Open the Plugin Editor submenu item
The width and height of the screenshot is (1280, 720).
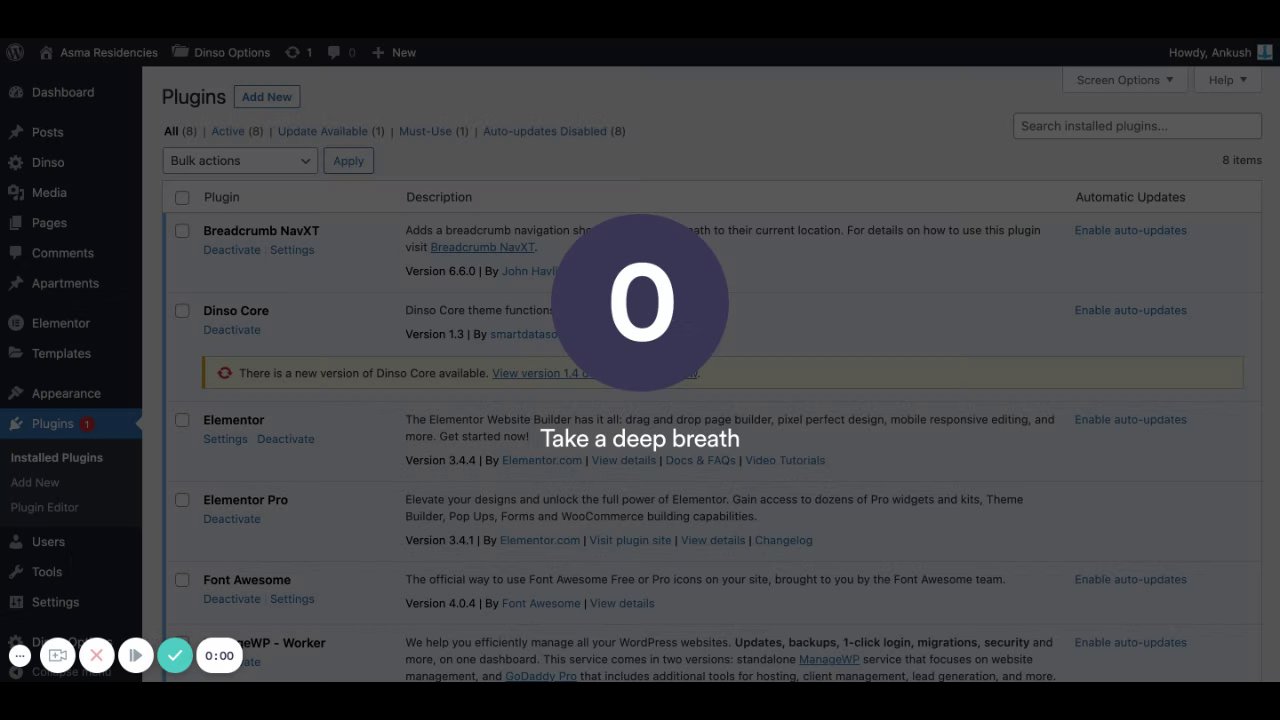(45, 507)
